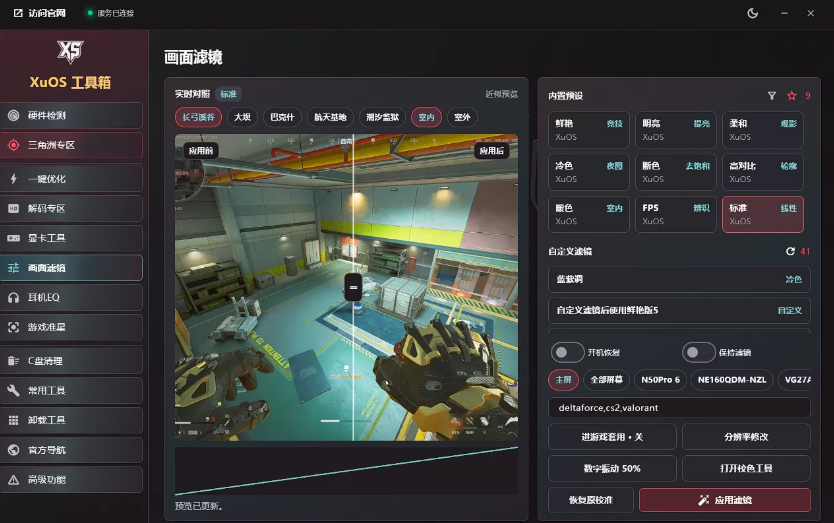Click the 标准 tag beside 实时对照
Screen dimensions: 834x523
229,94
